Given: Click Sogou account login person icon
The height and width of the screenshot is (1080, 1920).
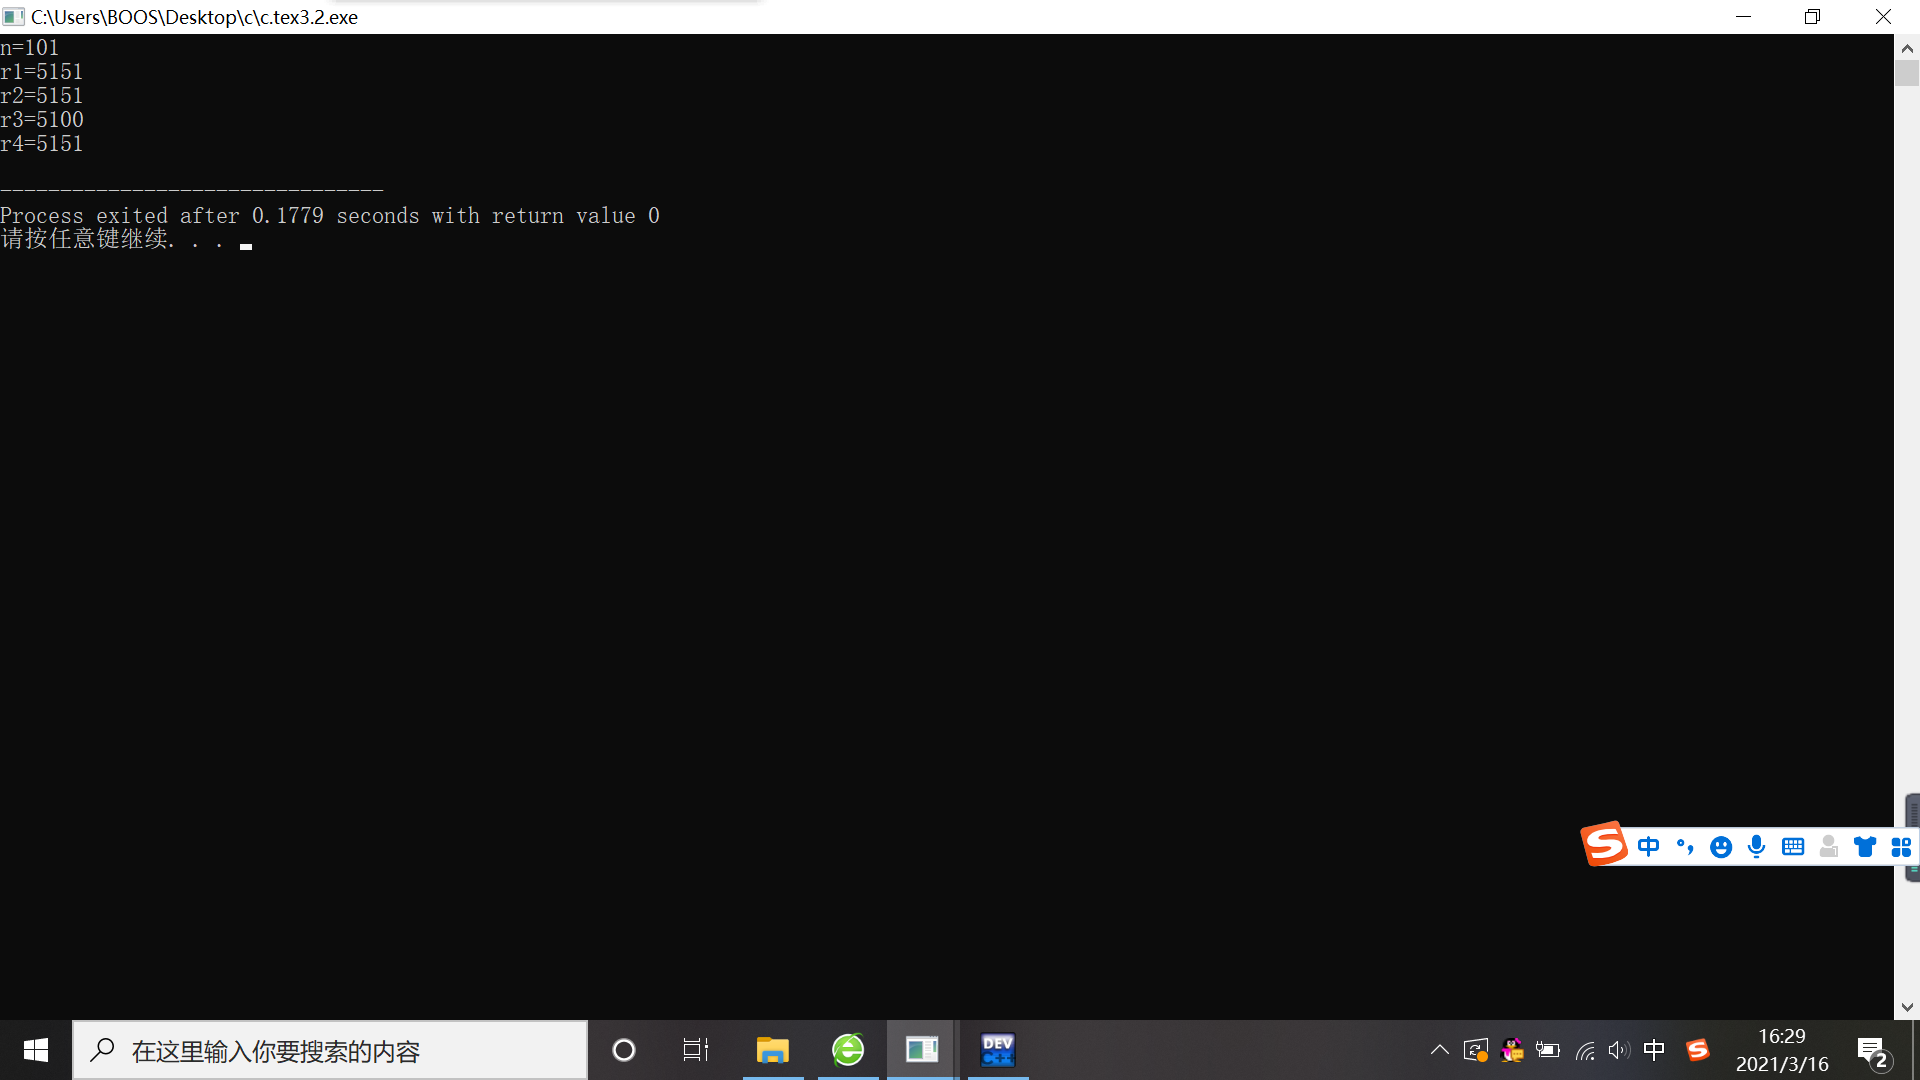Looking at the screenshot, I should [x=1829, y=847].
